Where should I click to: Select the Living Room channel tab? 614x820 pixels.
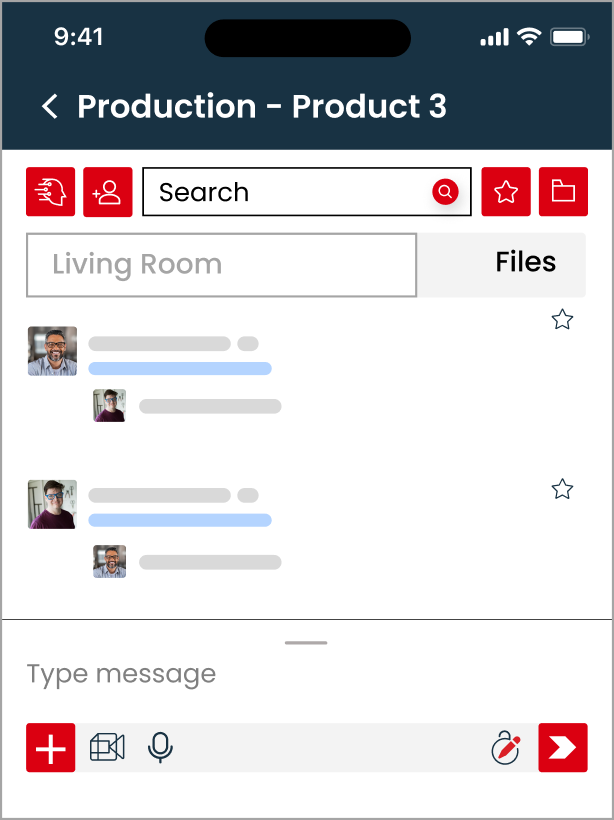(221, 264)
